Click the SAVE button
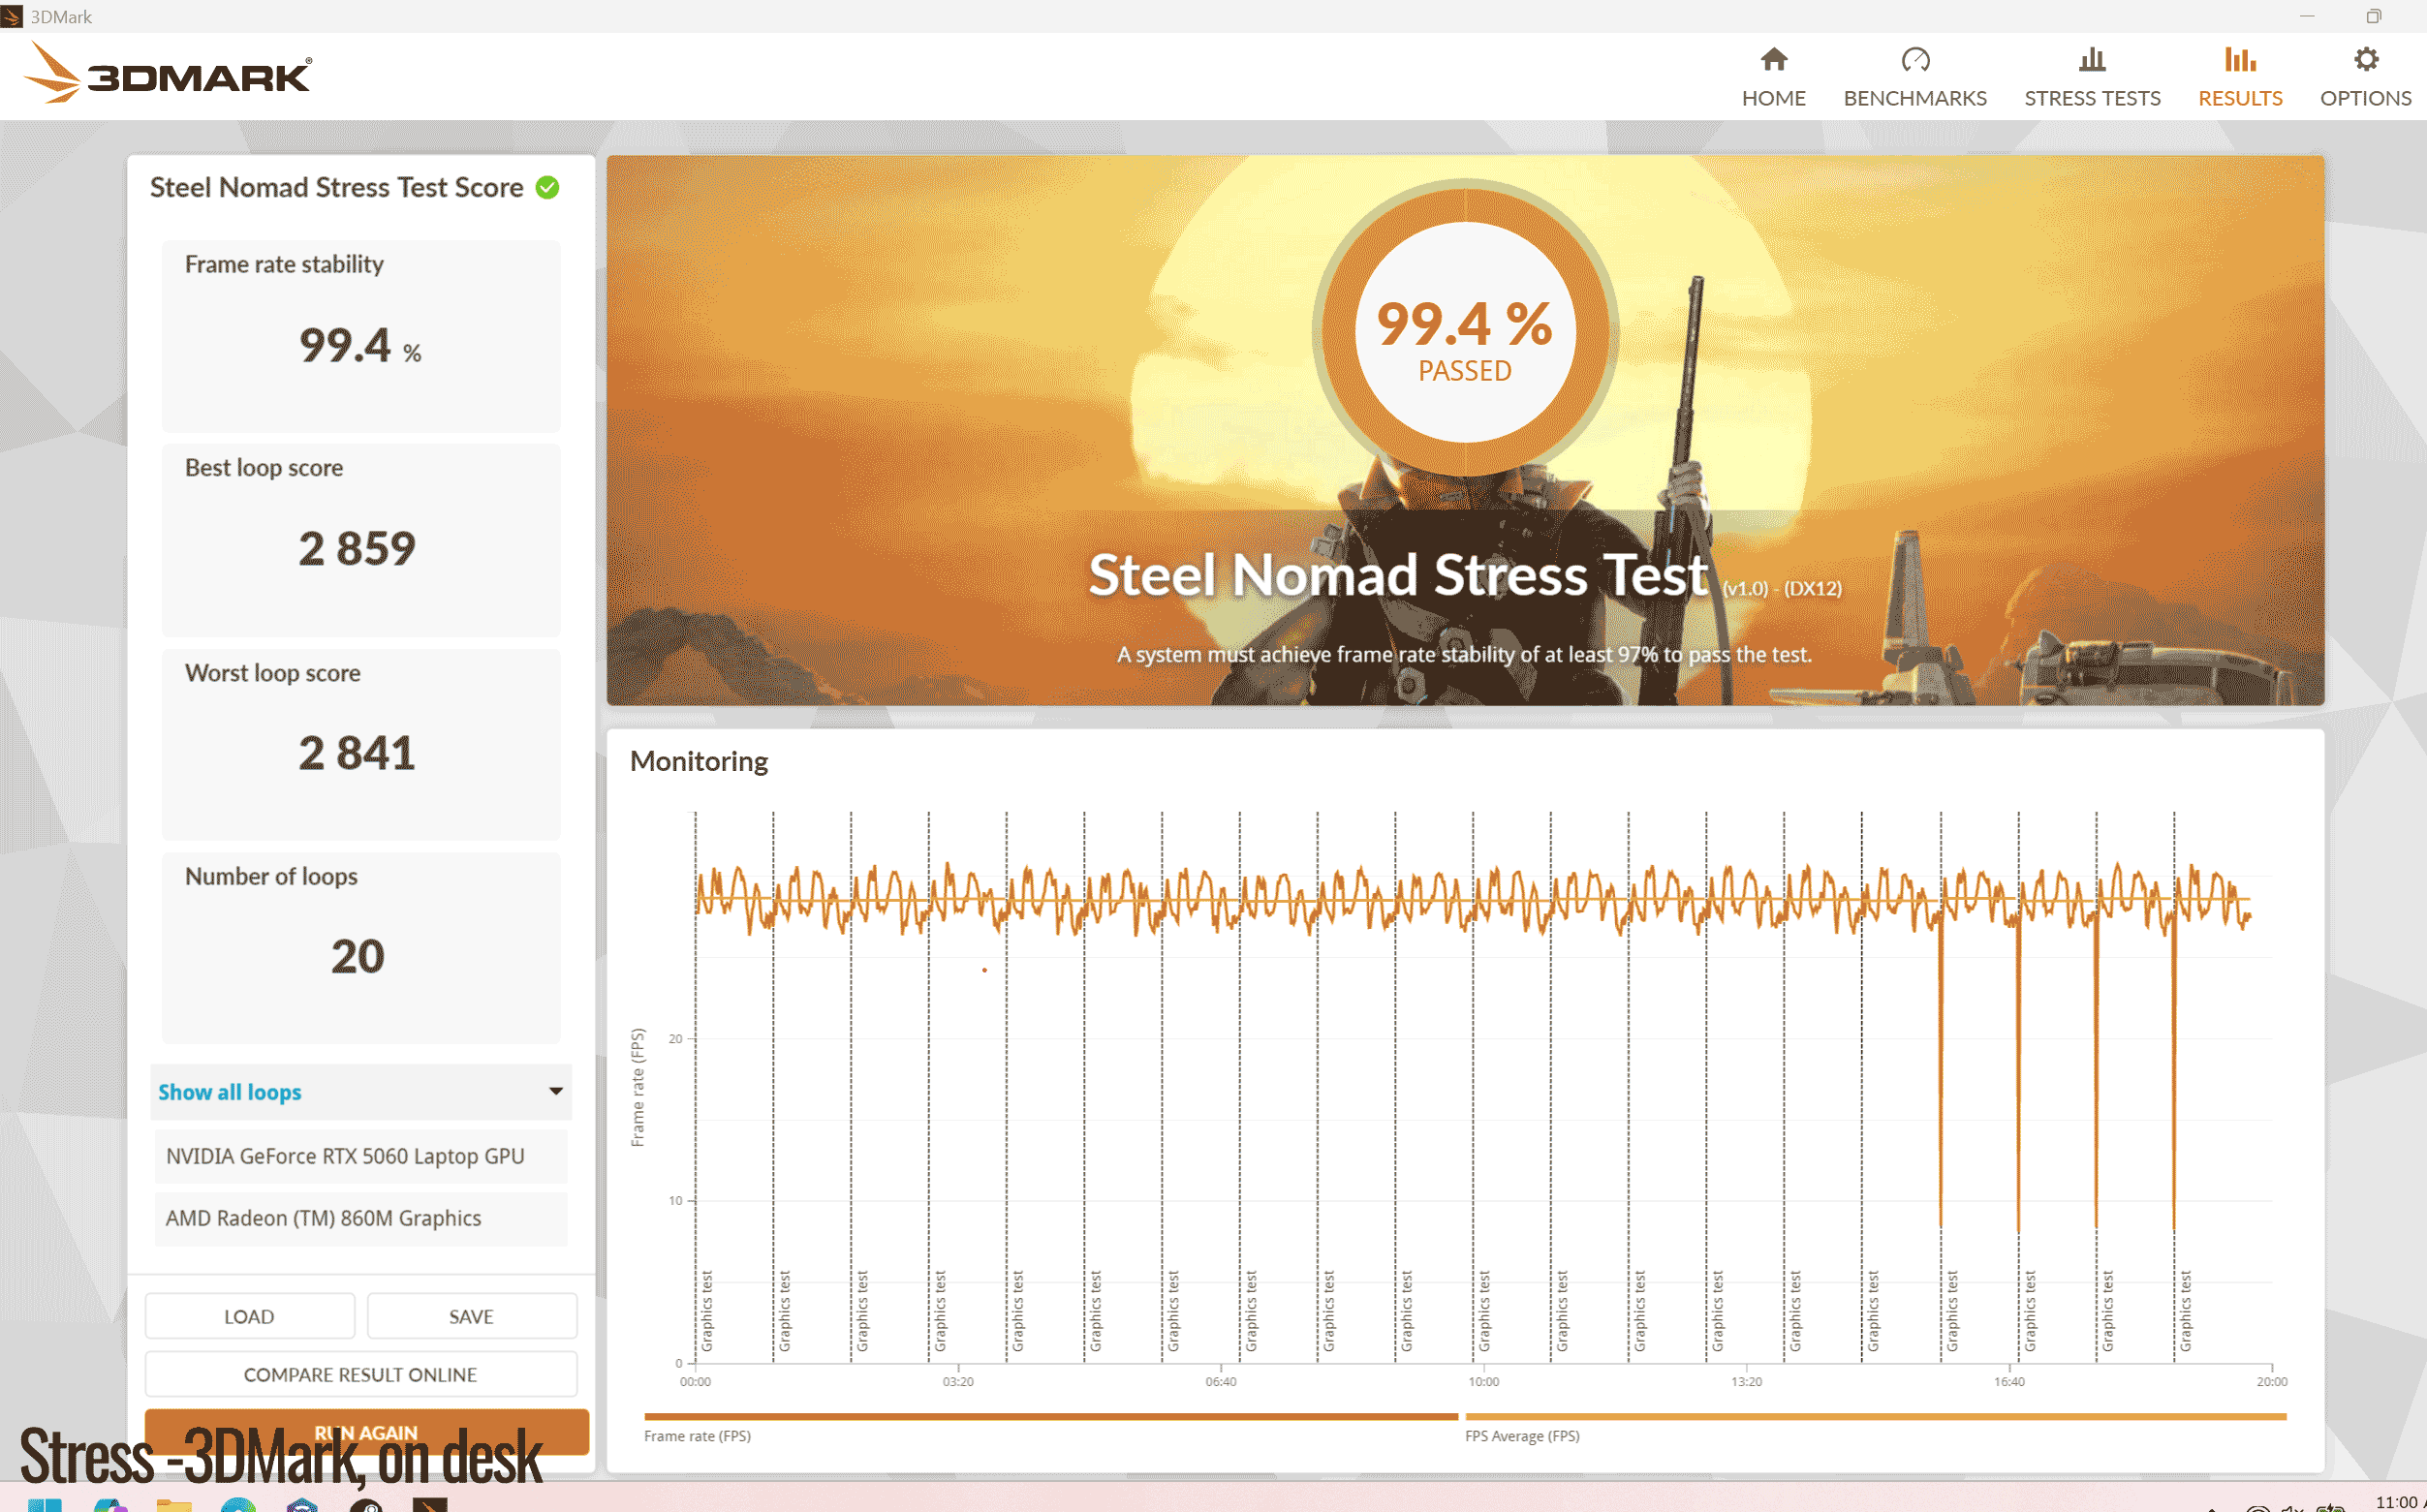 pyautogui.click(x=471, y=1316)
